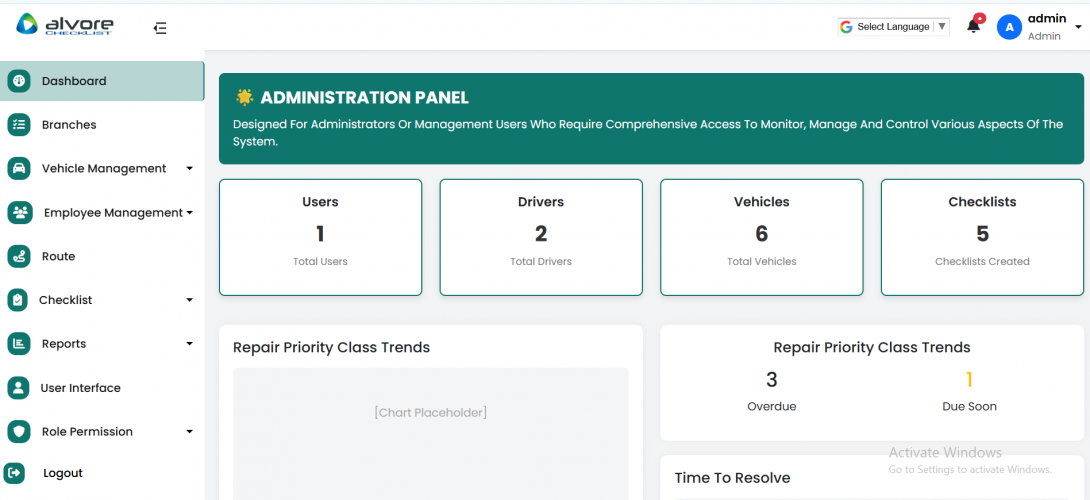
Task: Open the Vehicles summary card
Action: pos(762,237)
